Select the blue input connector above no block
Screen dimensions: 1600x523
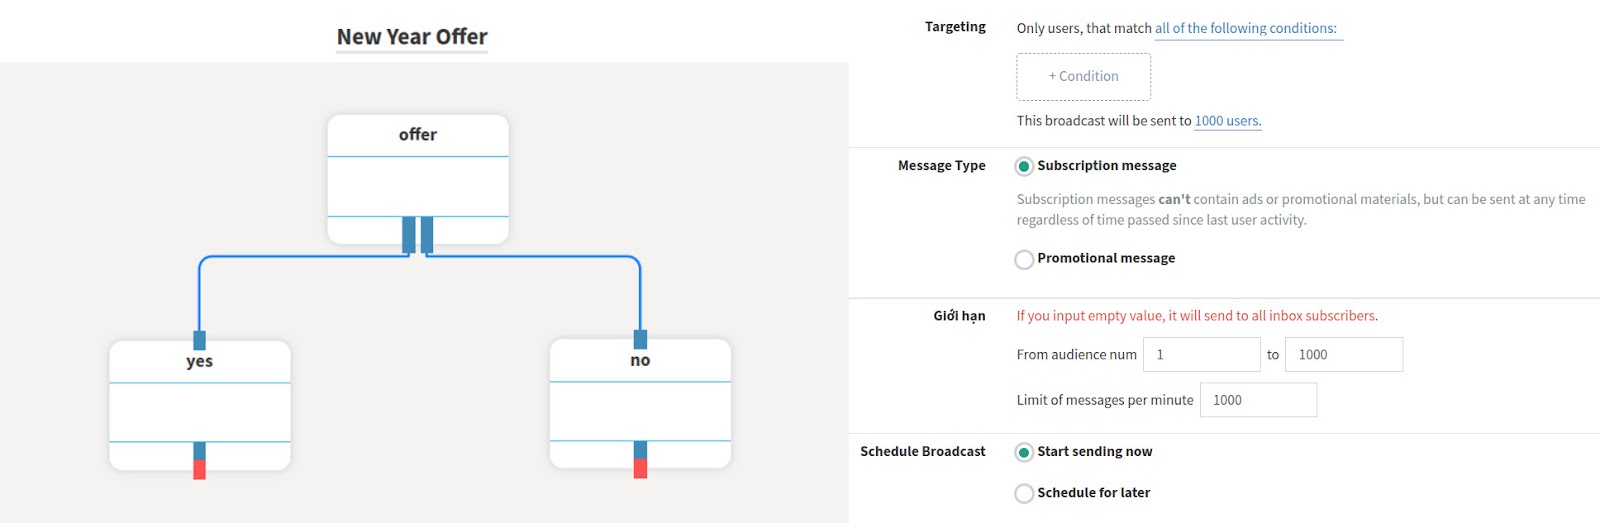coord(640,339)
